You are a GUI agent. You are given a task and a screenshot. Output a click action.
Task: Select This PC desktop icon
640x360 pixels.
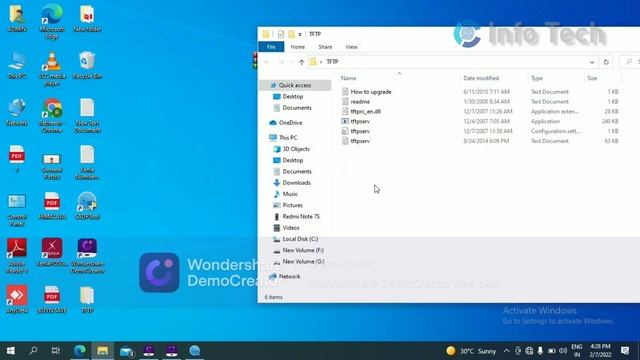tap(17, 65)
